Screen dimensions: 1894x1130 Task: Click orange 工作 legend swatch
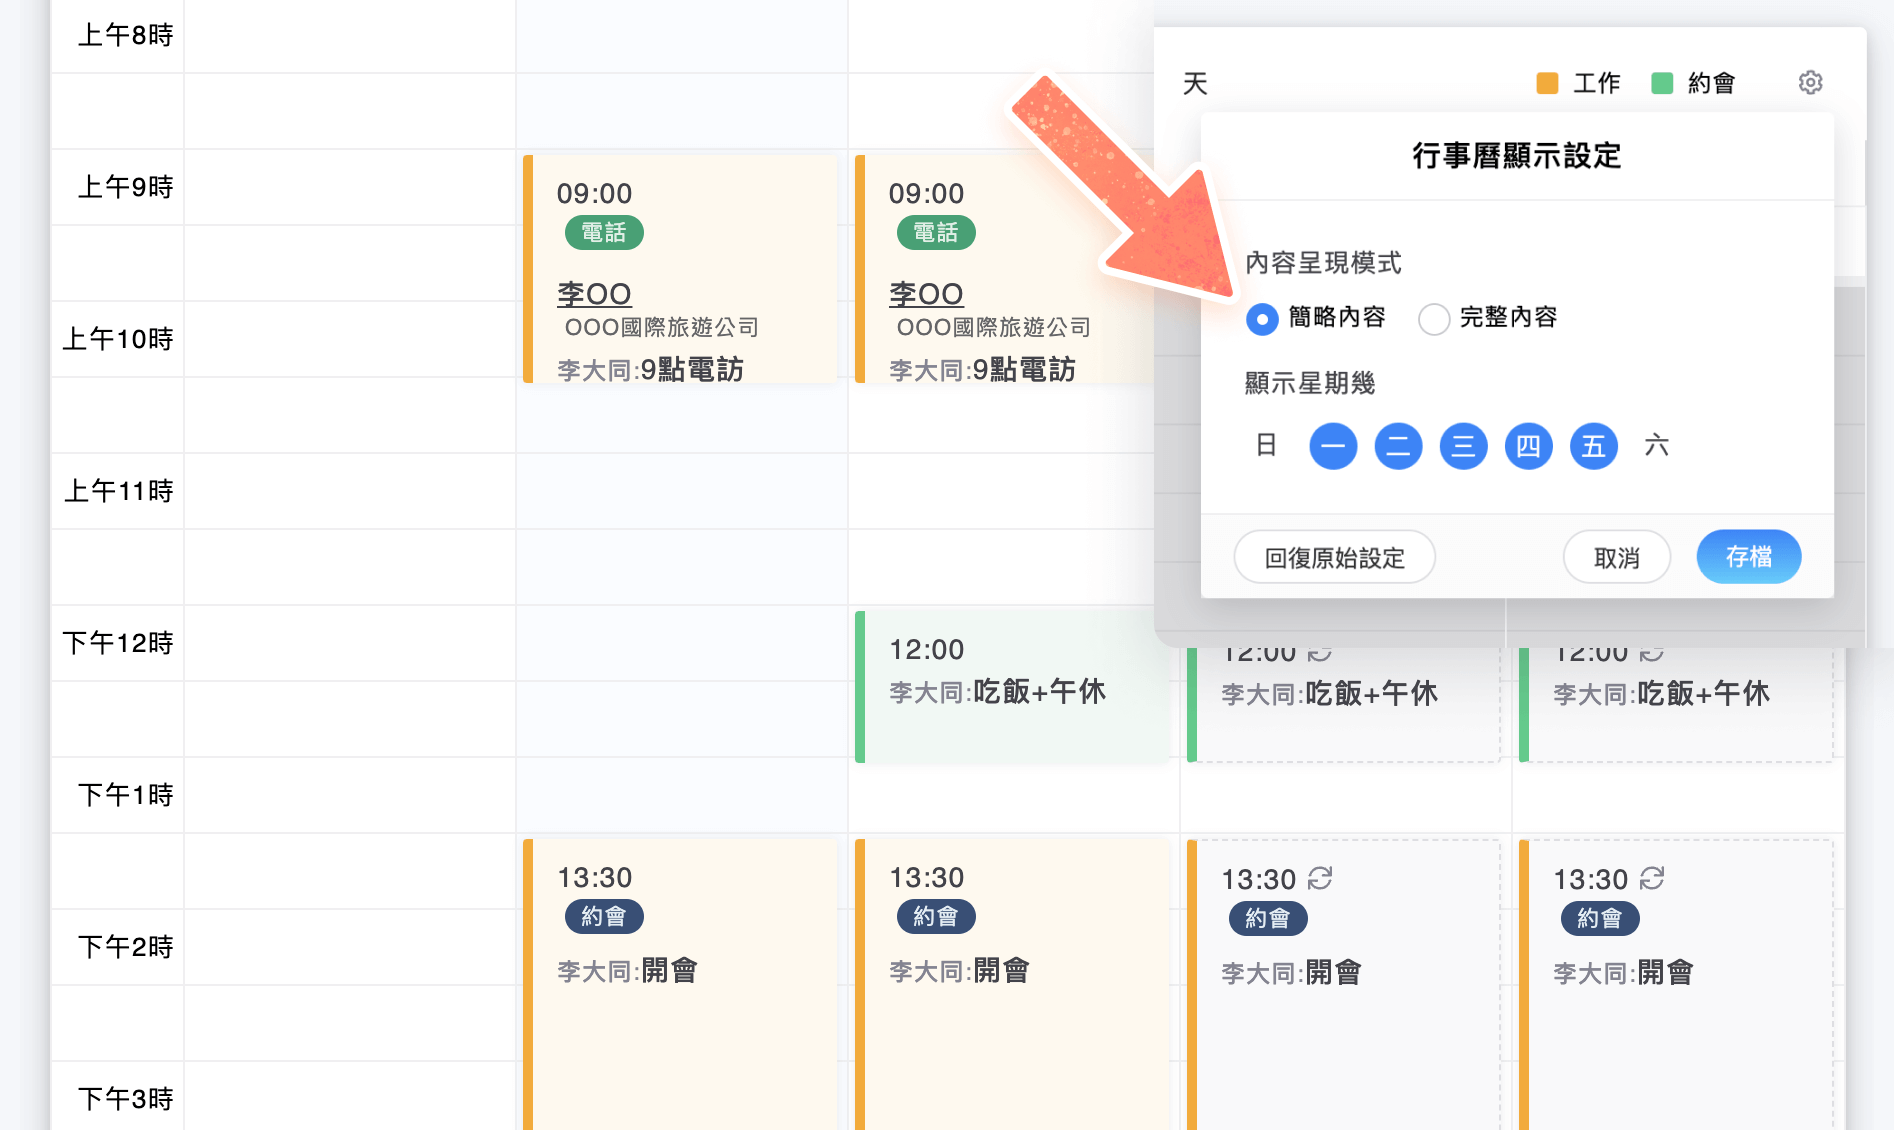1547,83
